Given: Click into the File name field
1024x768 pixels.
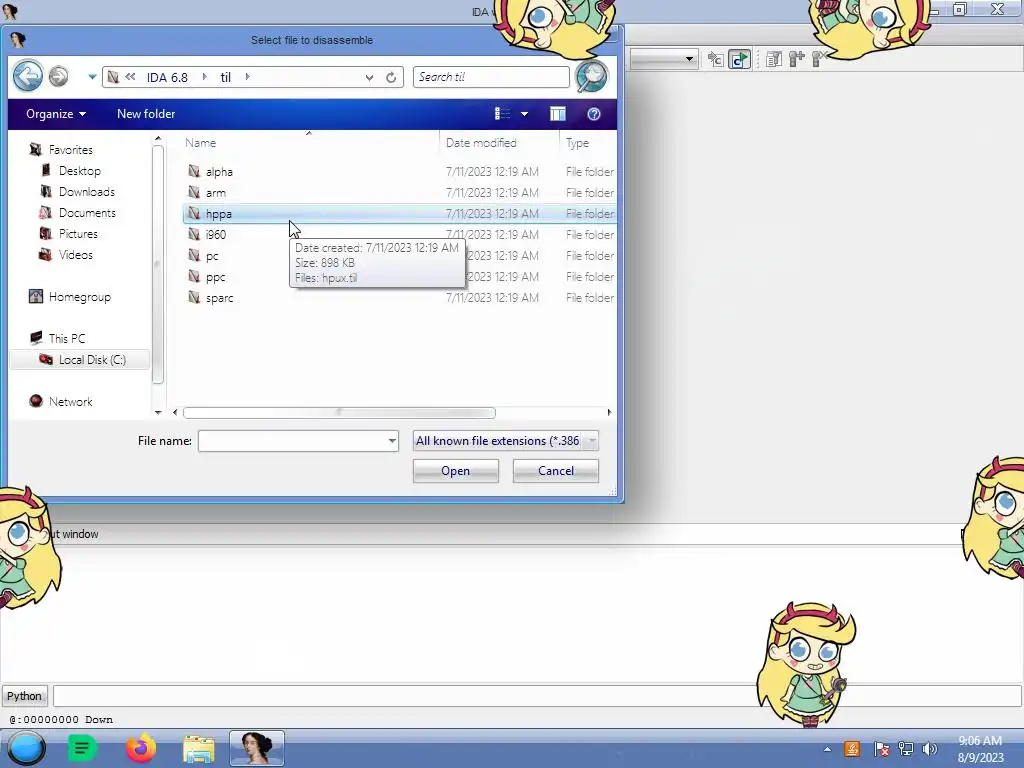Looking at the screenshot, I should click(293, 441).
